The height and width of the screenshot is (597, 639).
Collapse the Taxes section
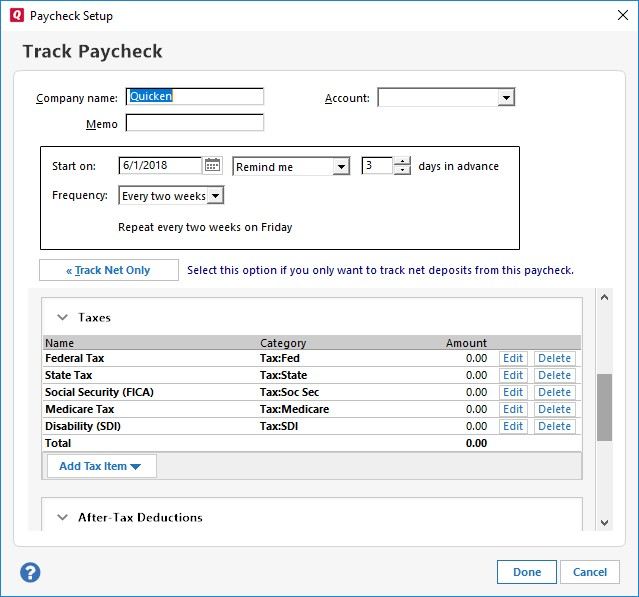point(62,317)
